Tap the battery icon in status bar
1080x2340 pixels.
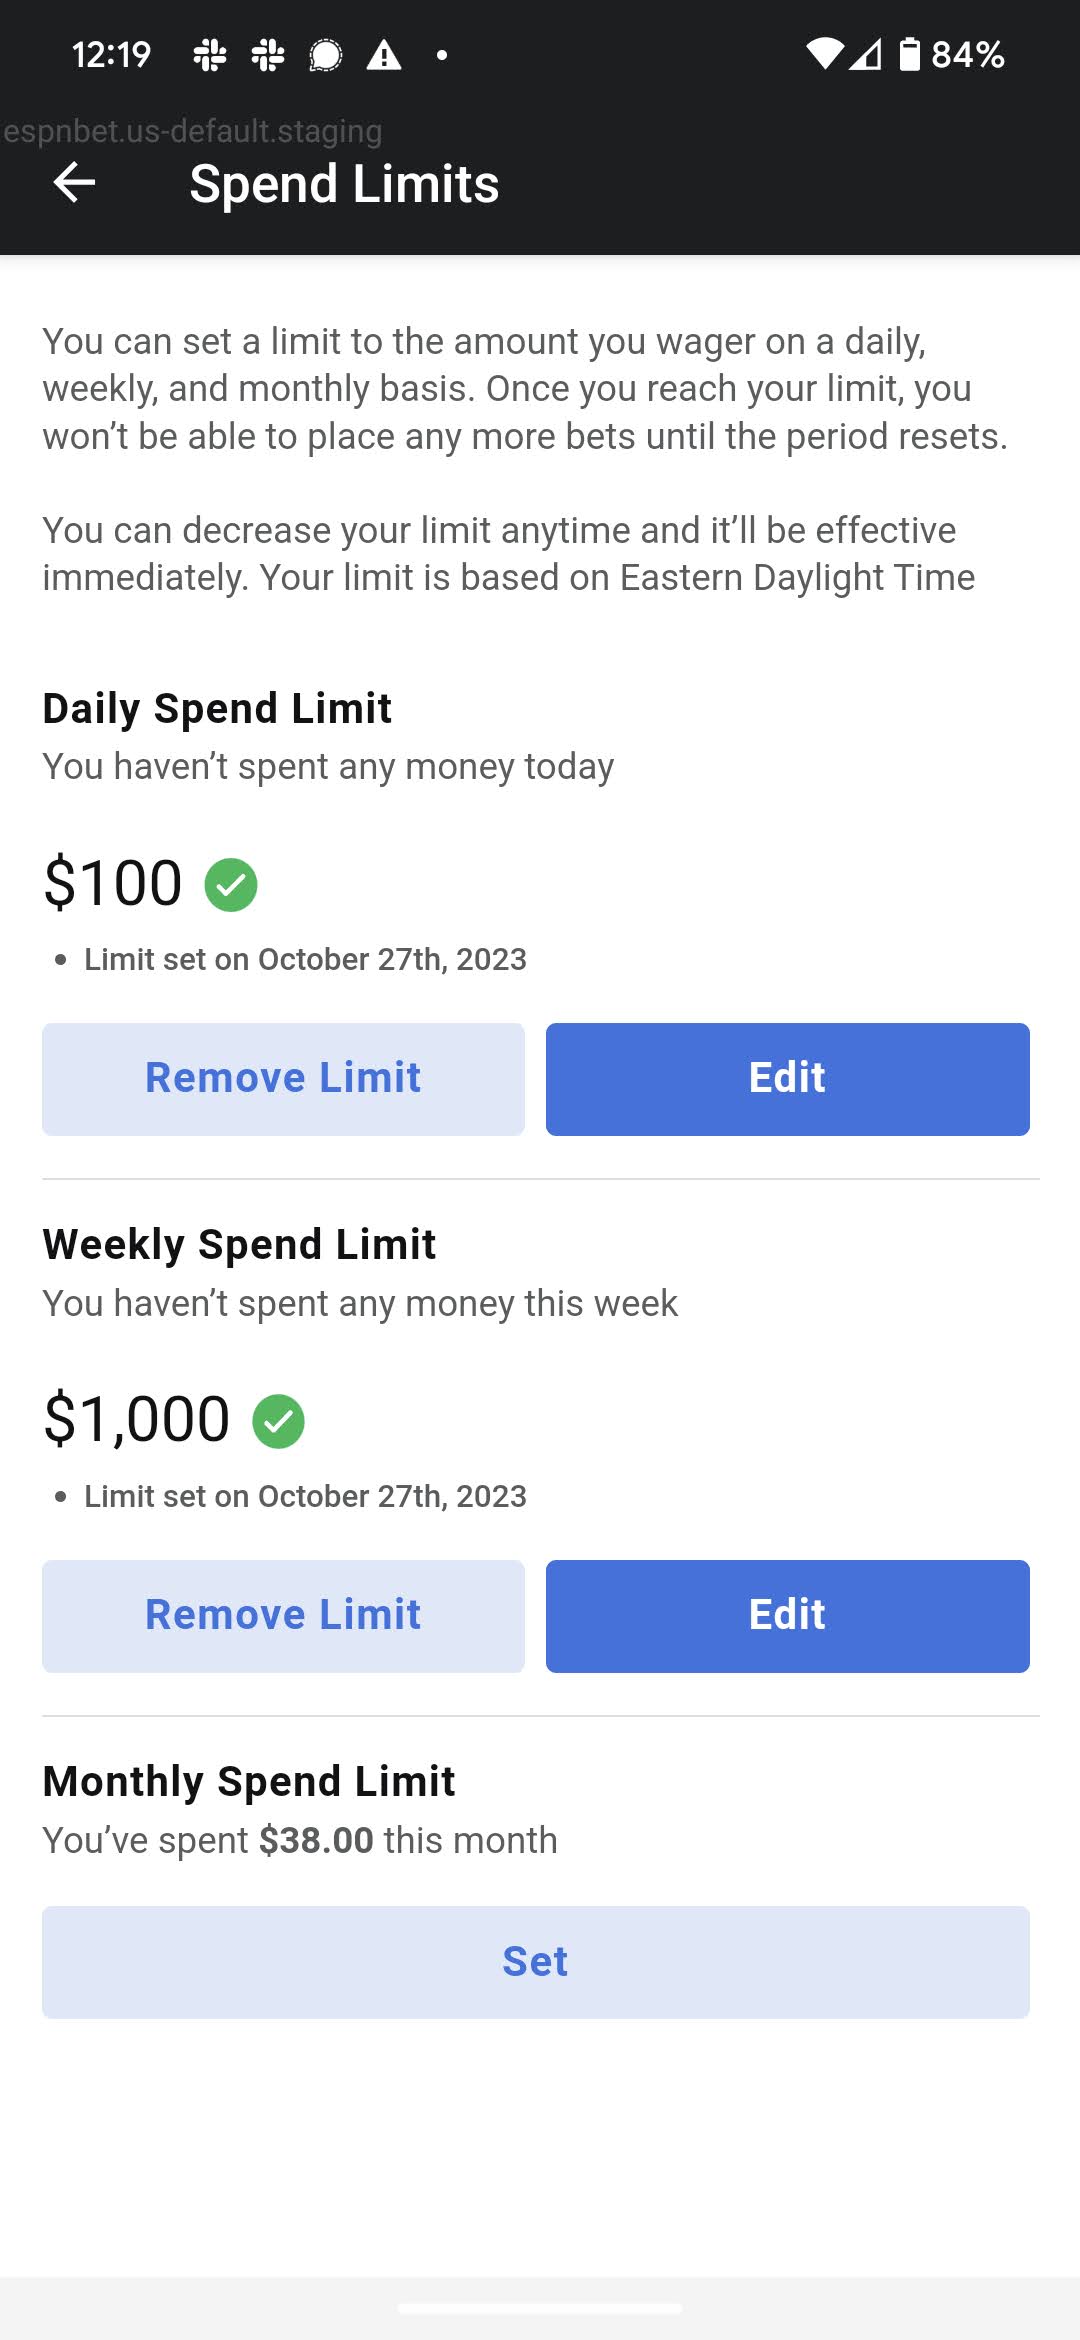909,54
